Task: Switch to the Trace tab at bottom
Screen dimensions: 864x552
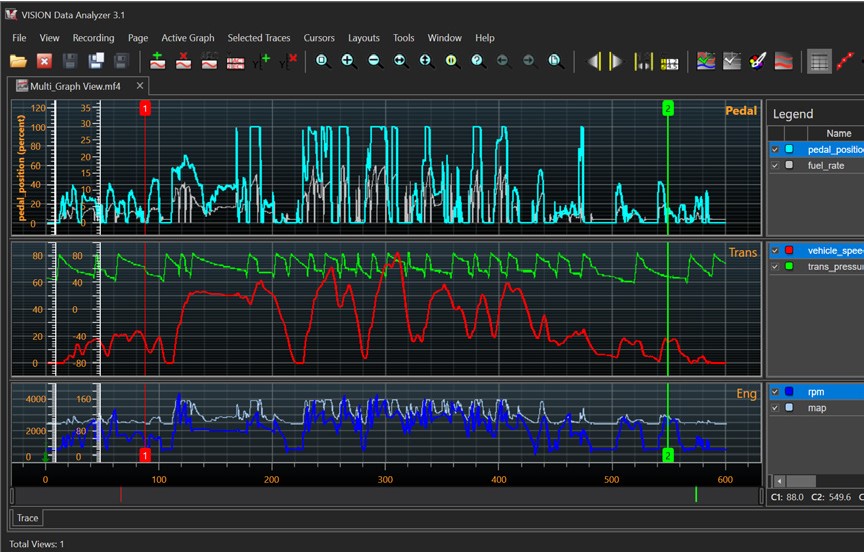Action: pyautogui.click(x=27, y=518)
